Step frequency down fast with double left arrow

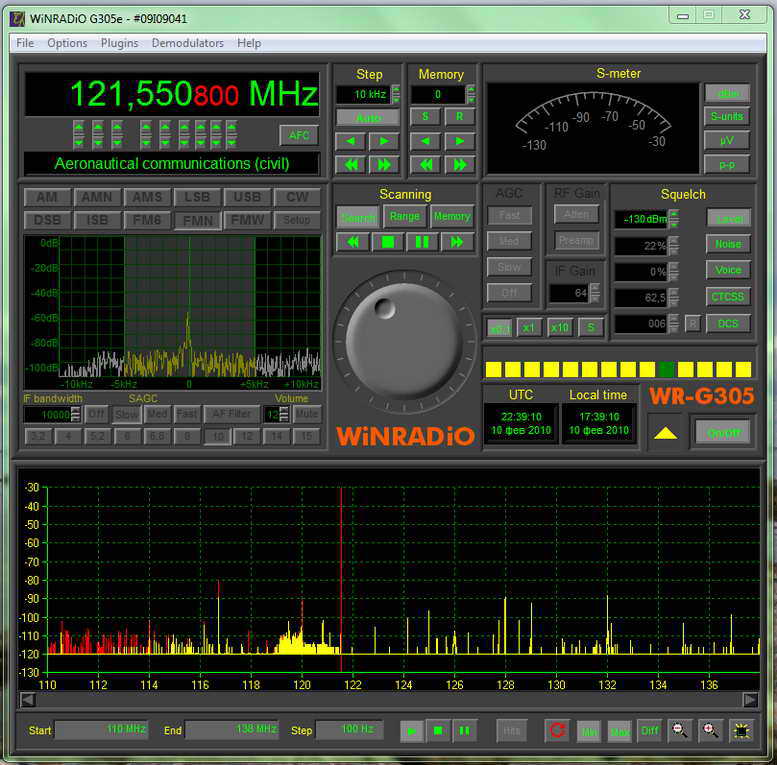350,164
